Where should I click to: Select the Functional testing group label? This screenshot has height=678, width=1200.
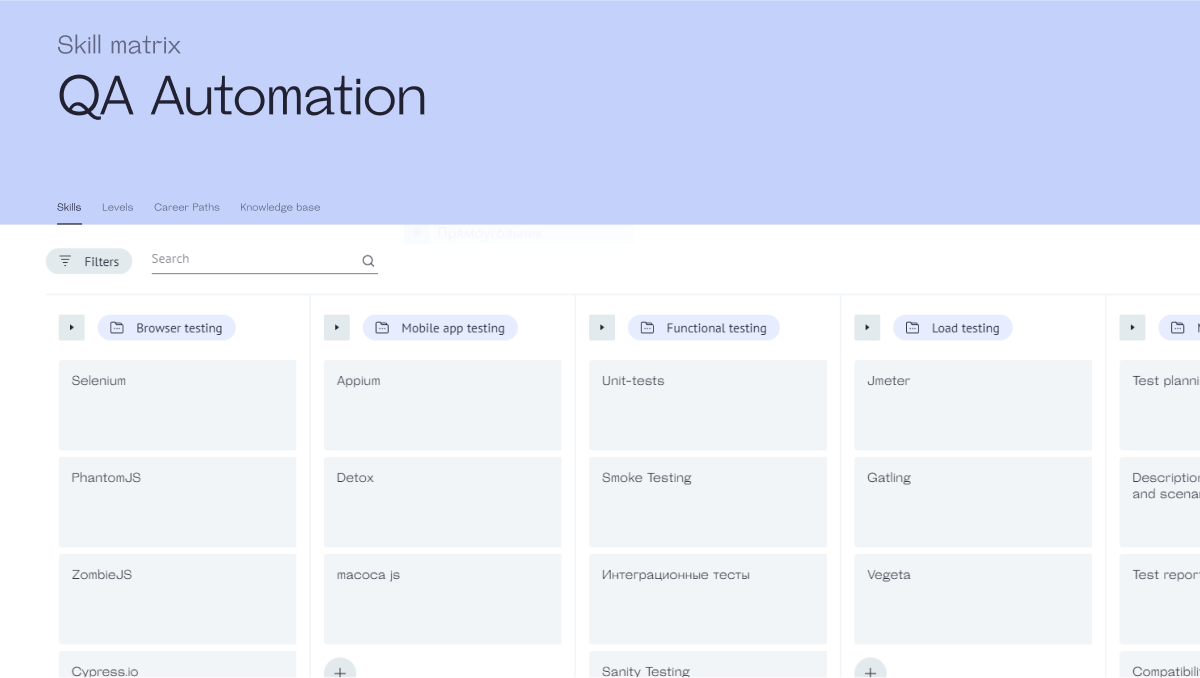(x=703, y=328)
